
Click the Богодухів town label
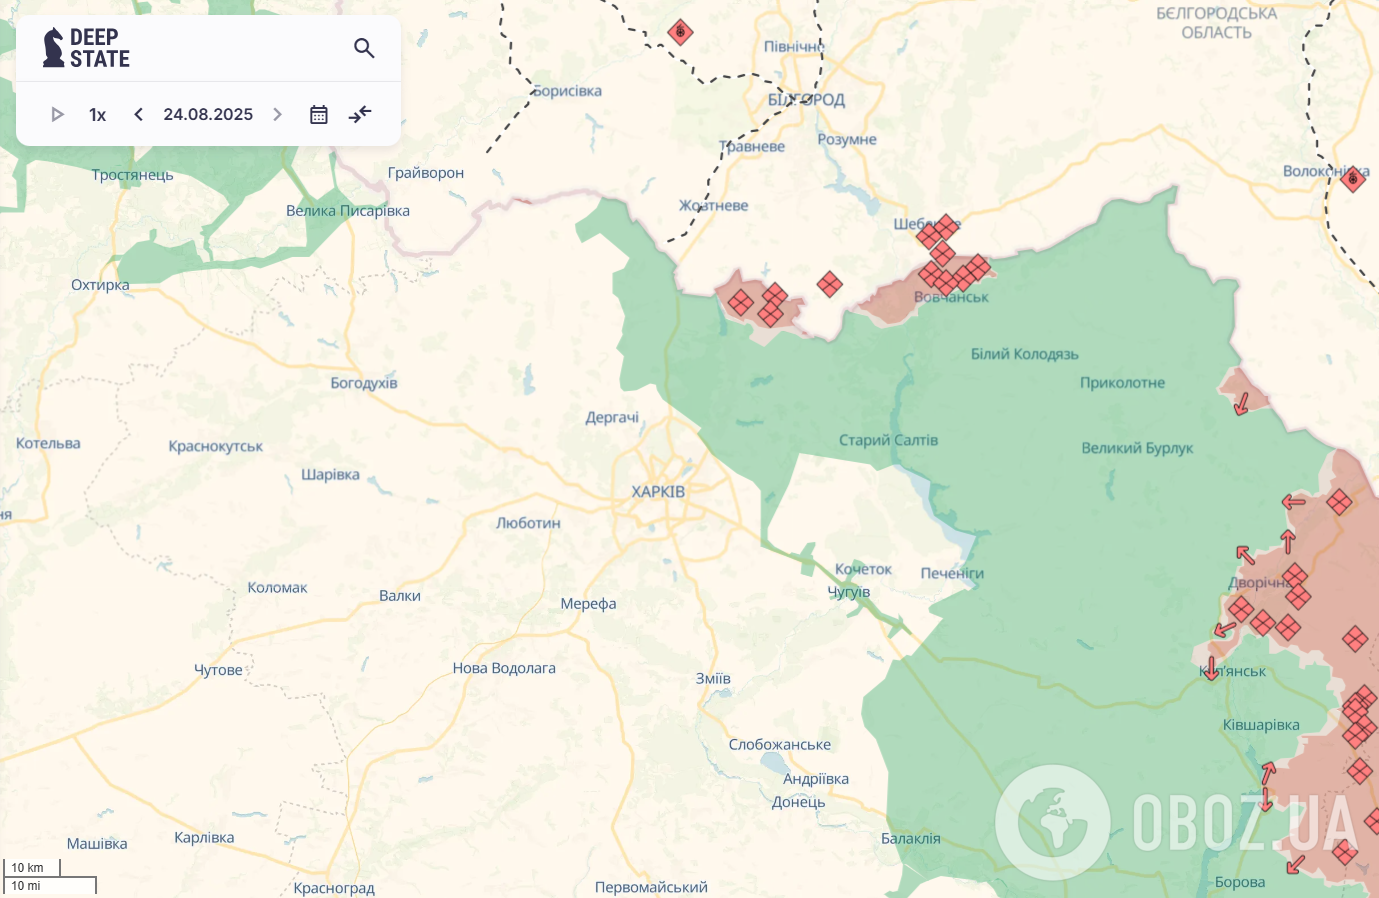pos(364,383)
